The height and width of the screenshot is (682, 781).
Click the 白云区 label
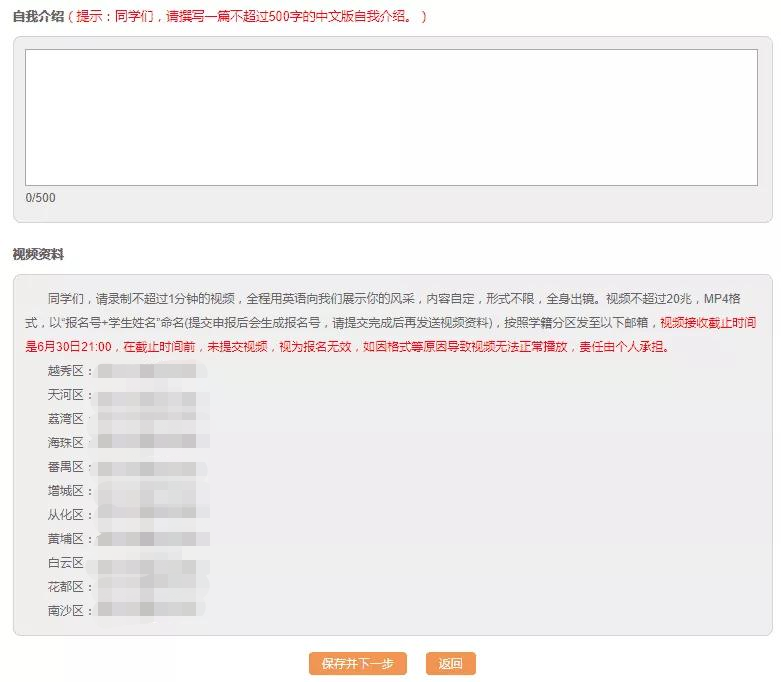point(66,563)
